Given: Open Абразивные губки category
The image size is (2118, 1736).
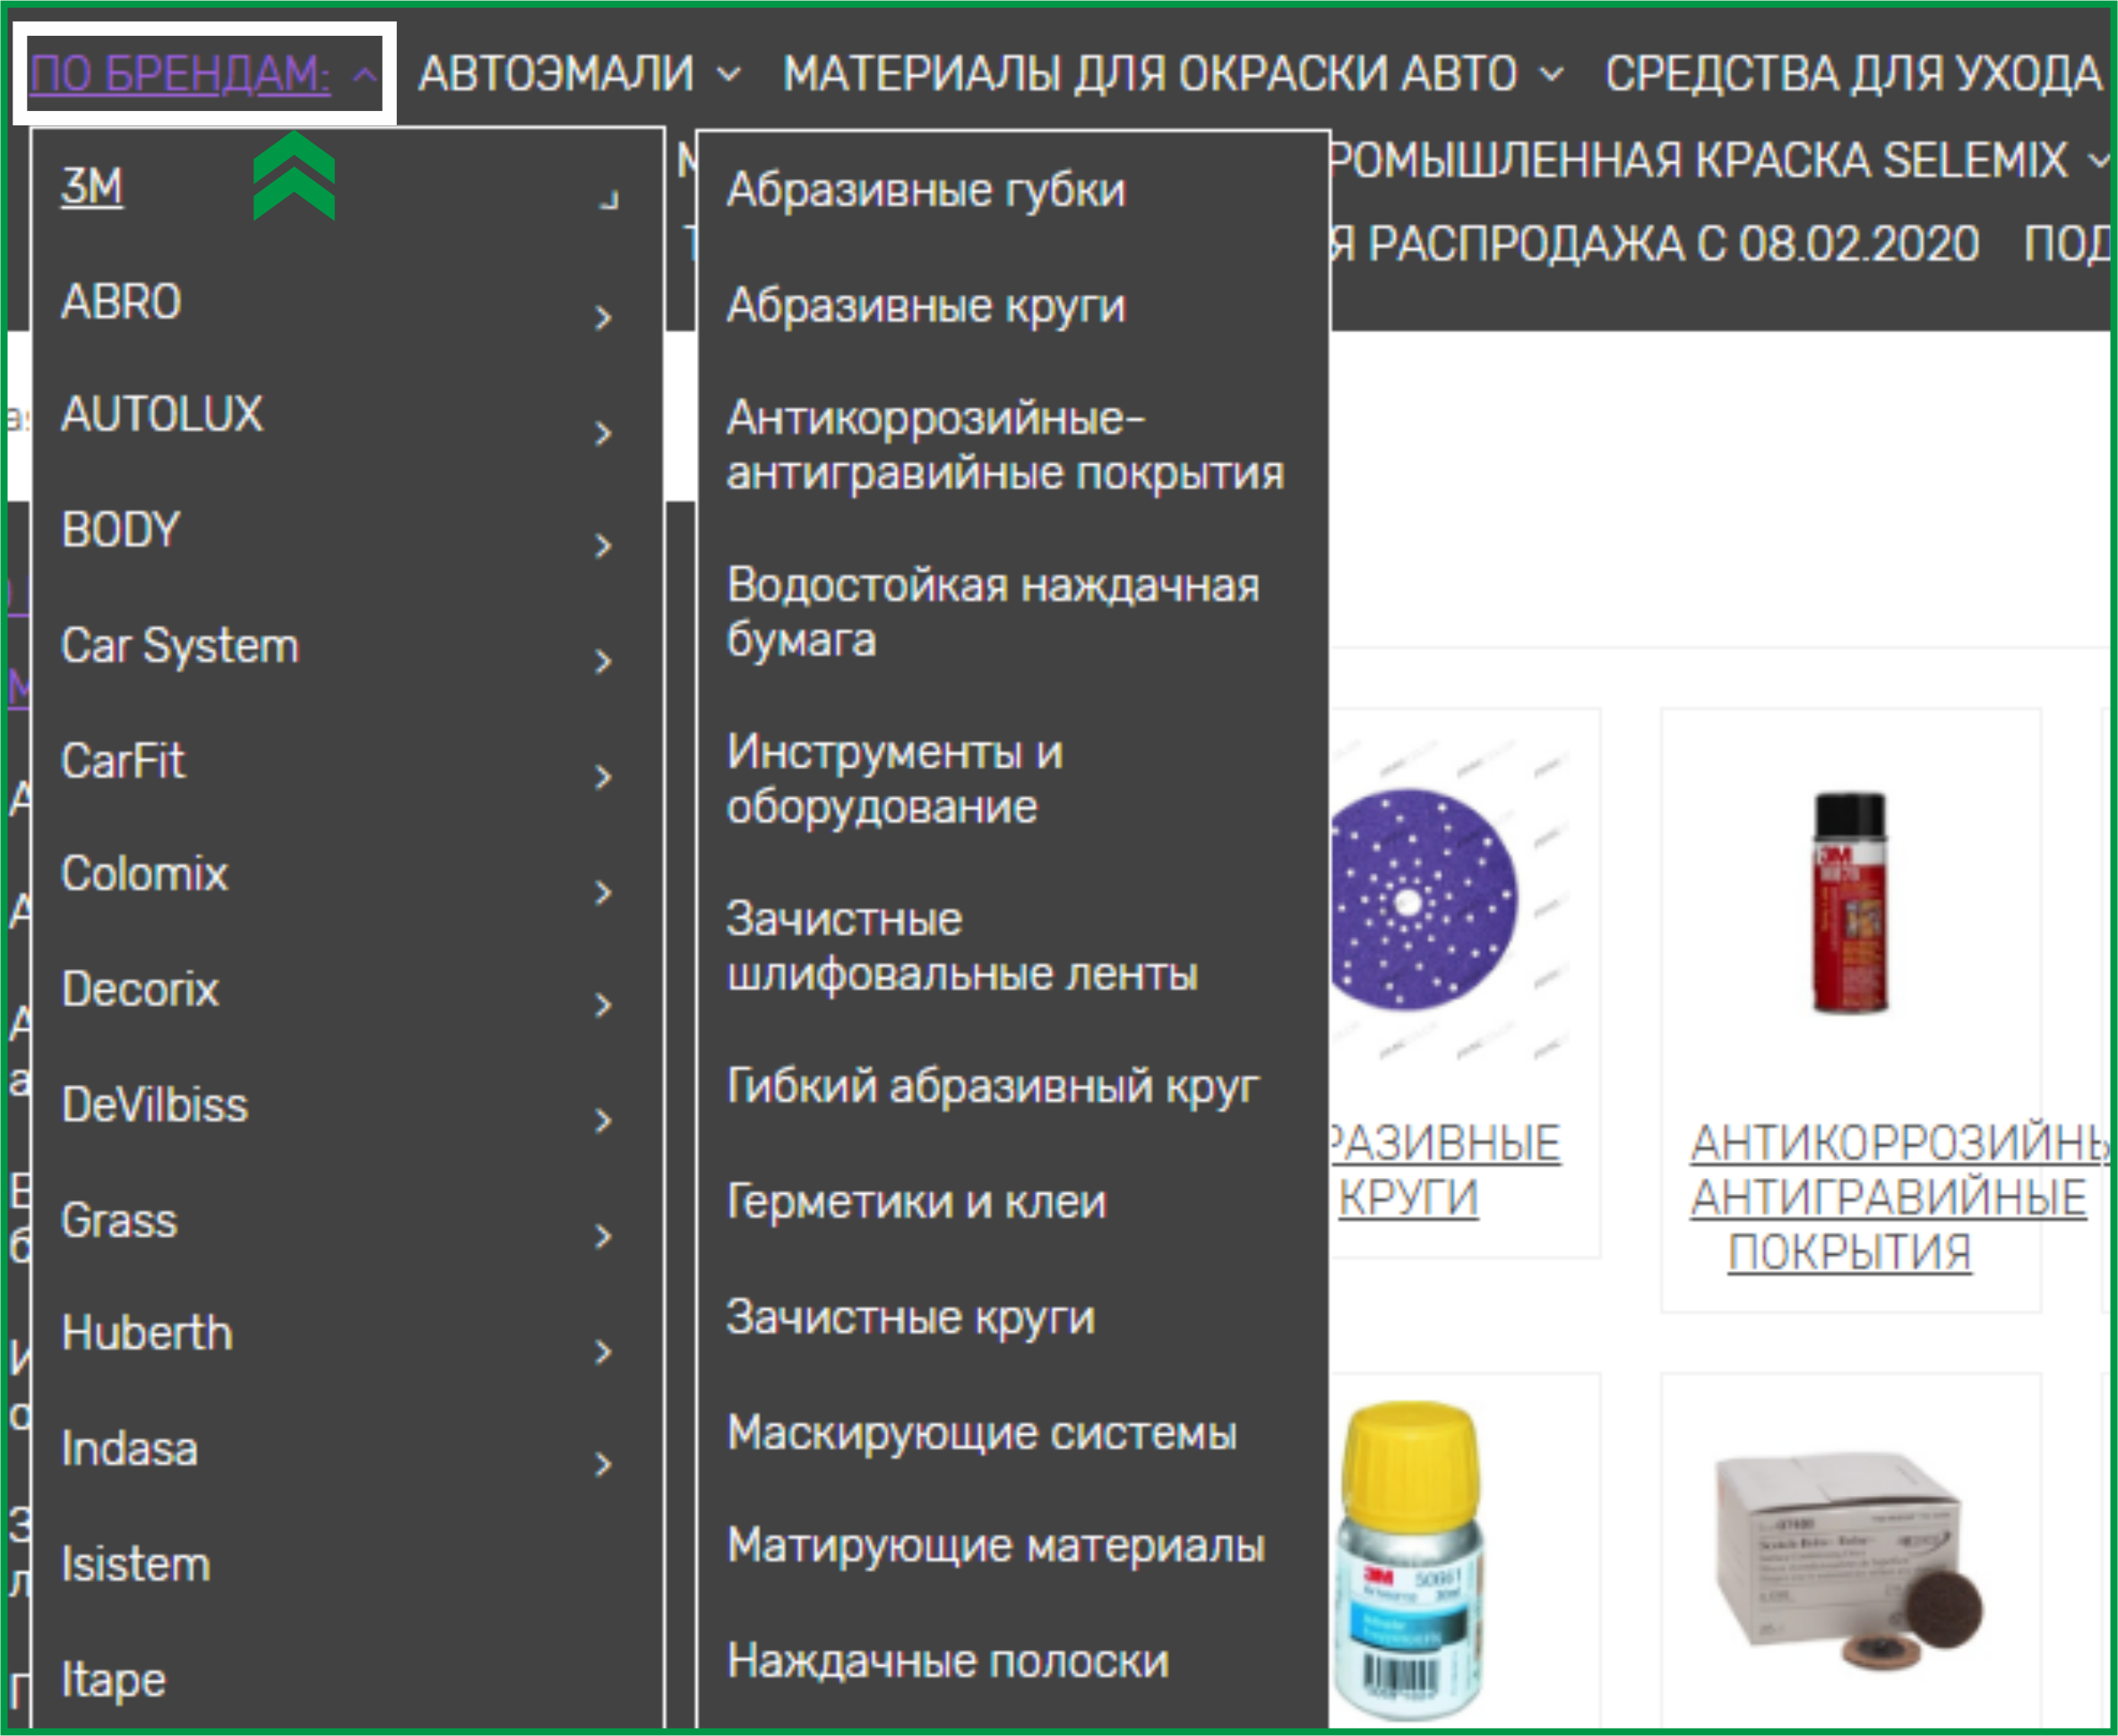Looking at the screenshot, I should coord(926,191).
